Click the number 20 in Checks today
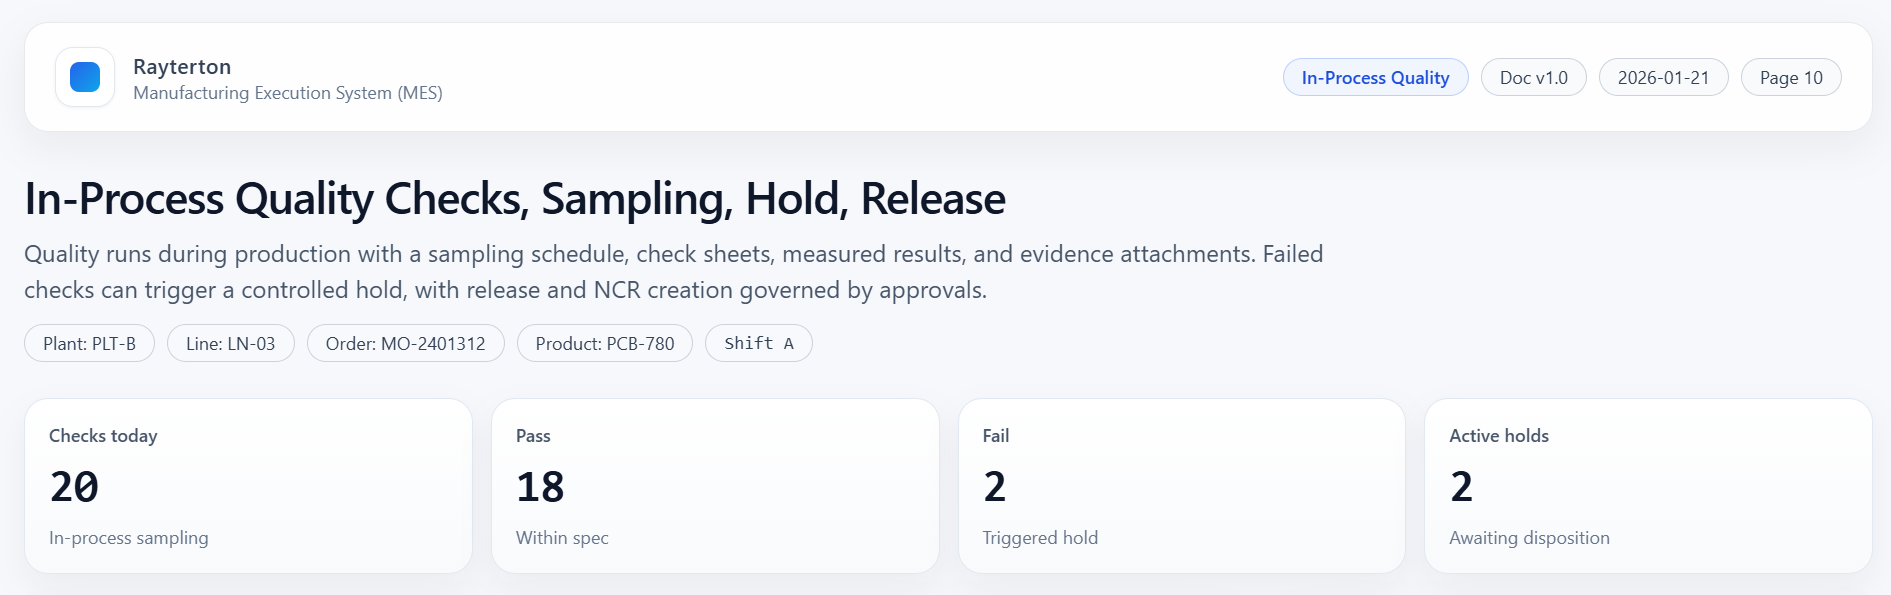Screen dimensions: 1891x595 pyautogui.click(x=74, y=487)
